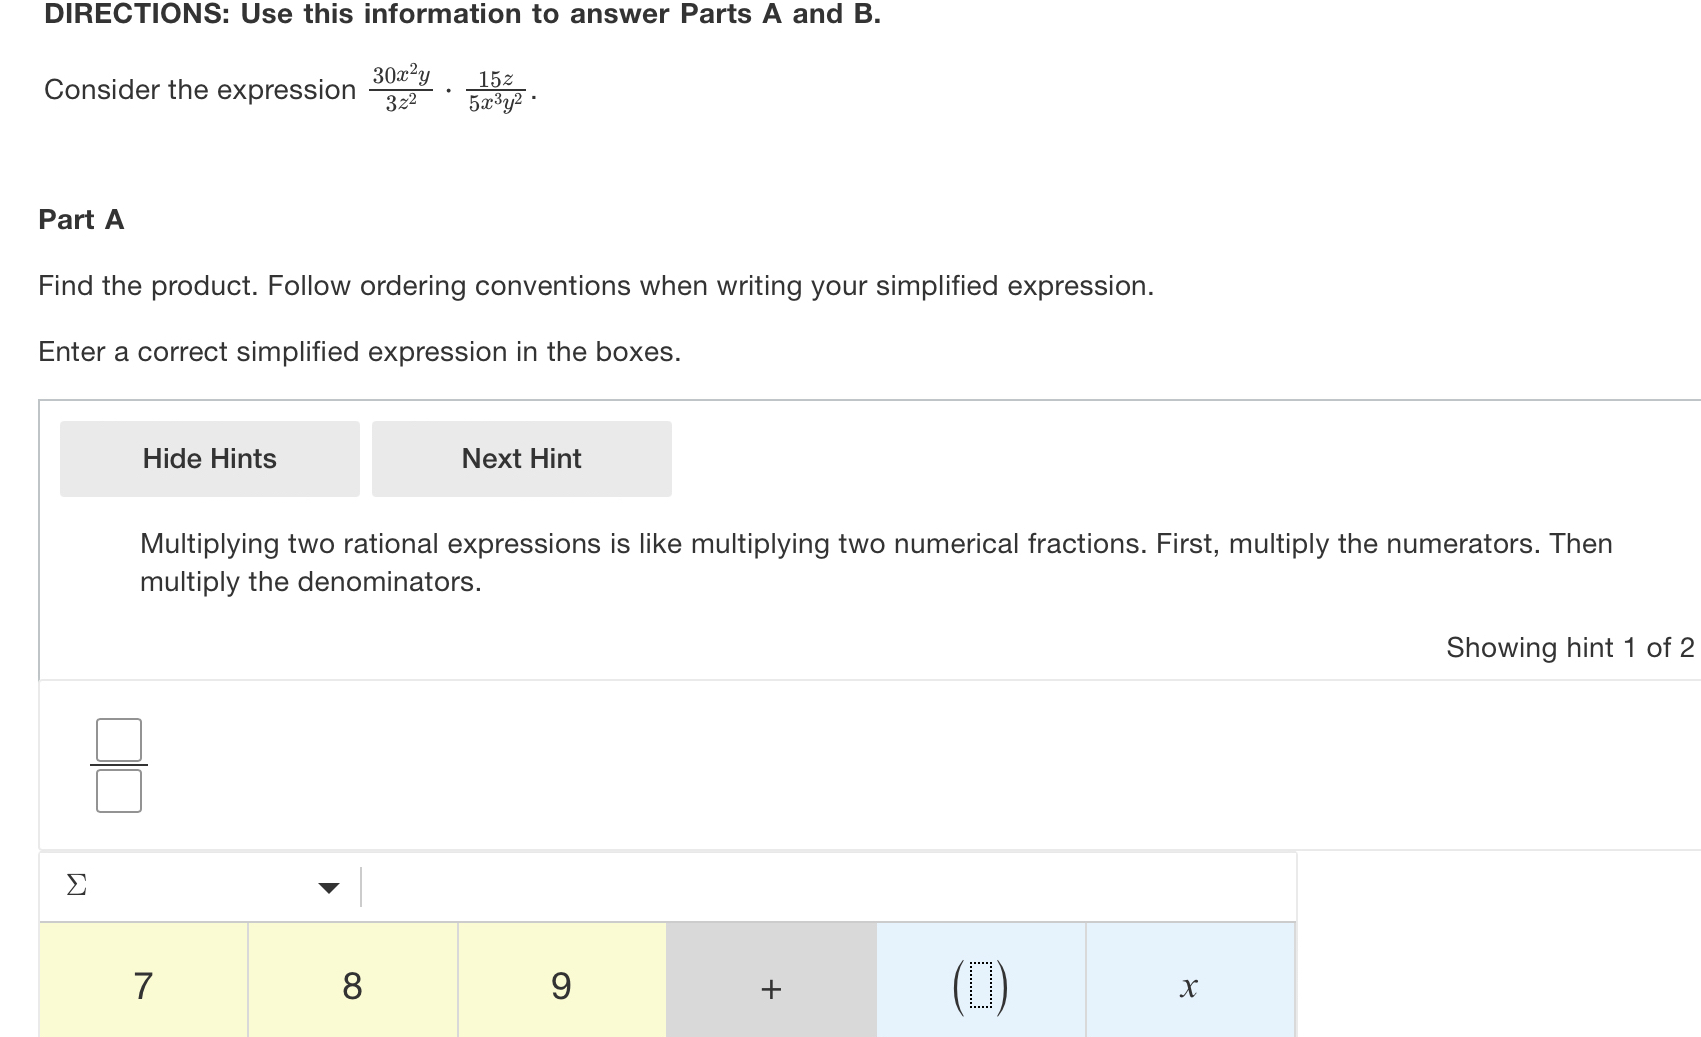Insert a parentheses template

tap(980, 987)
